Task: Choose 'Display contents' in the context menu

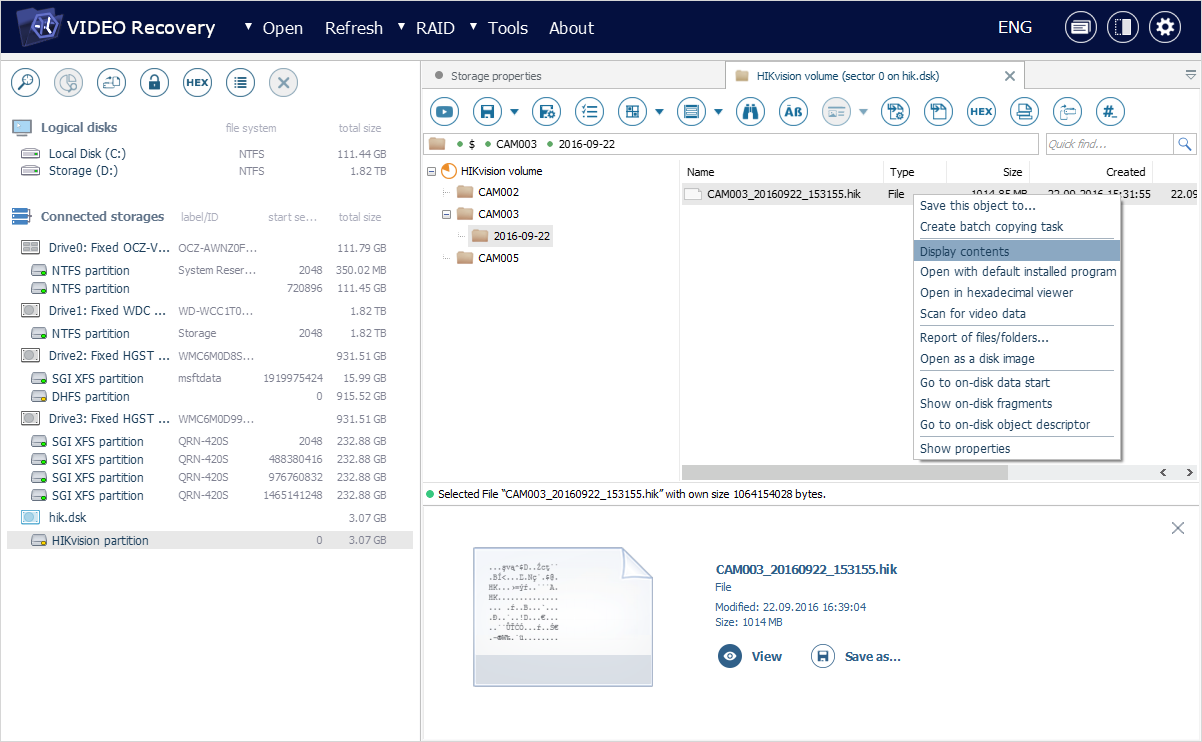Action: click(1017, 251)
